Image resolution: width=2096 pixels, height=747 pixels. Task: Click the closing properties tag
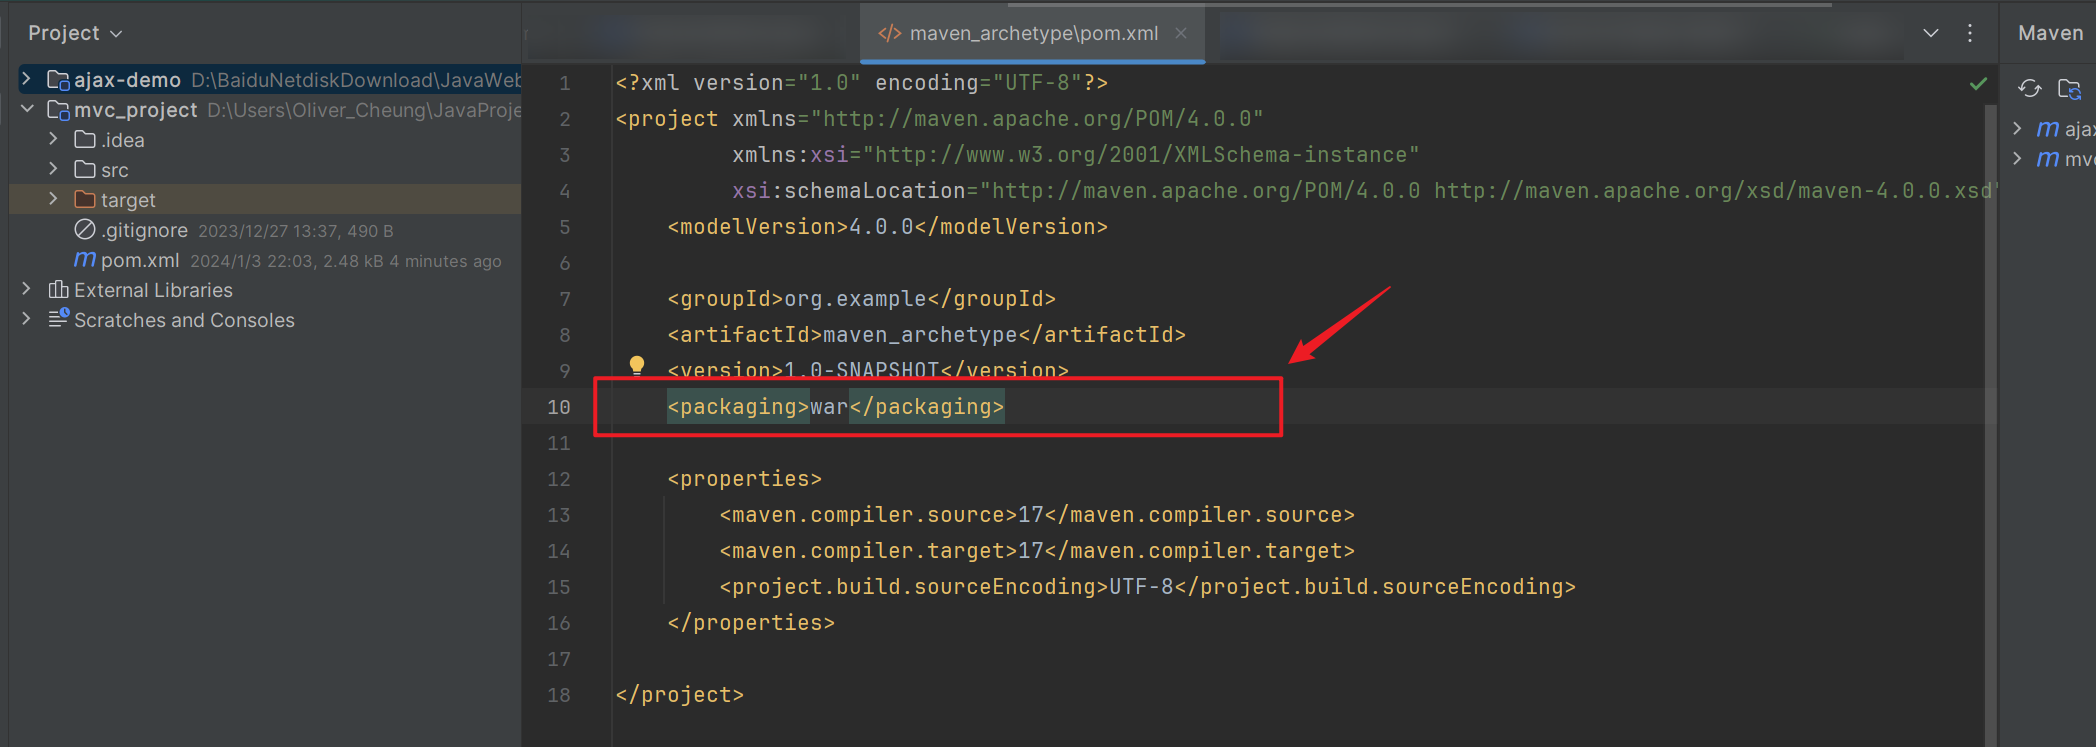pos(750,623)
